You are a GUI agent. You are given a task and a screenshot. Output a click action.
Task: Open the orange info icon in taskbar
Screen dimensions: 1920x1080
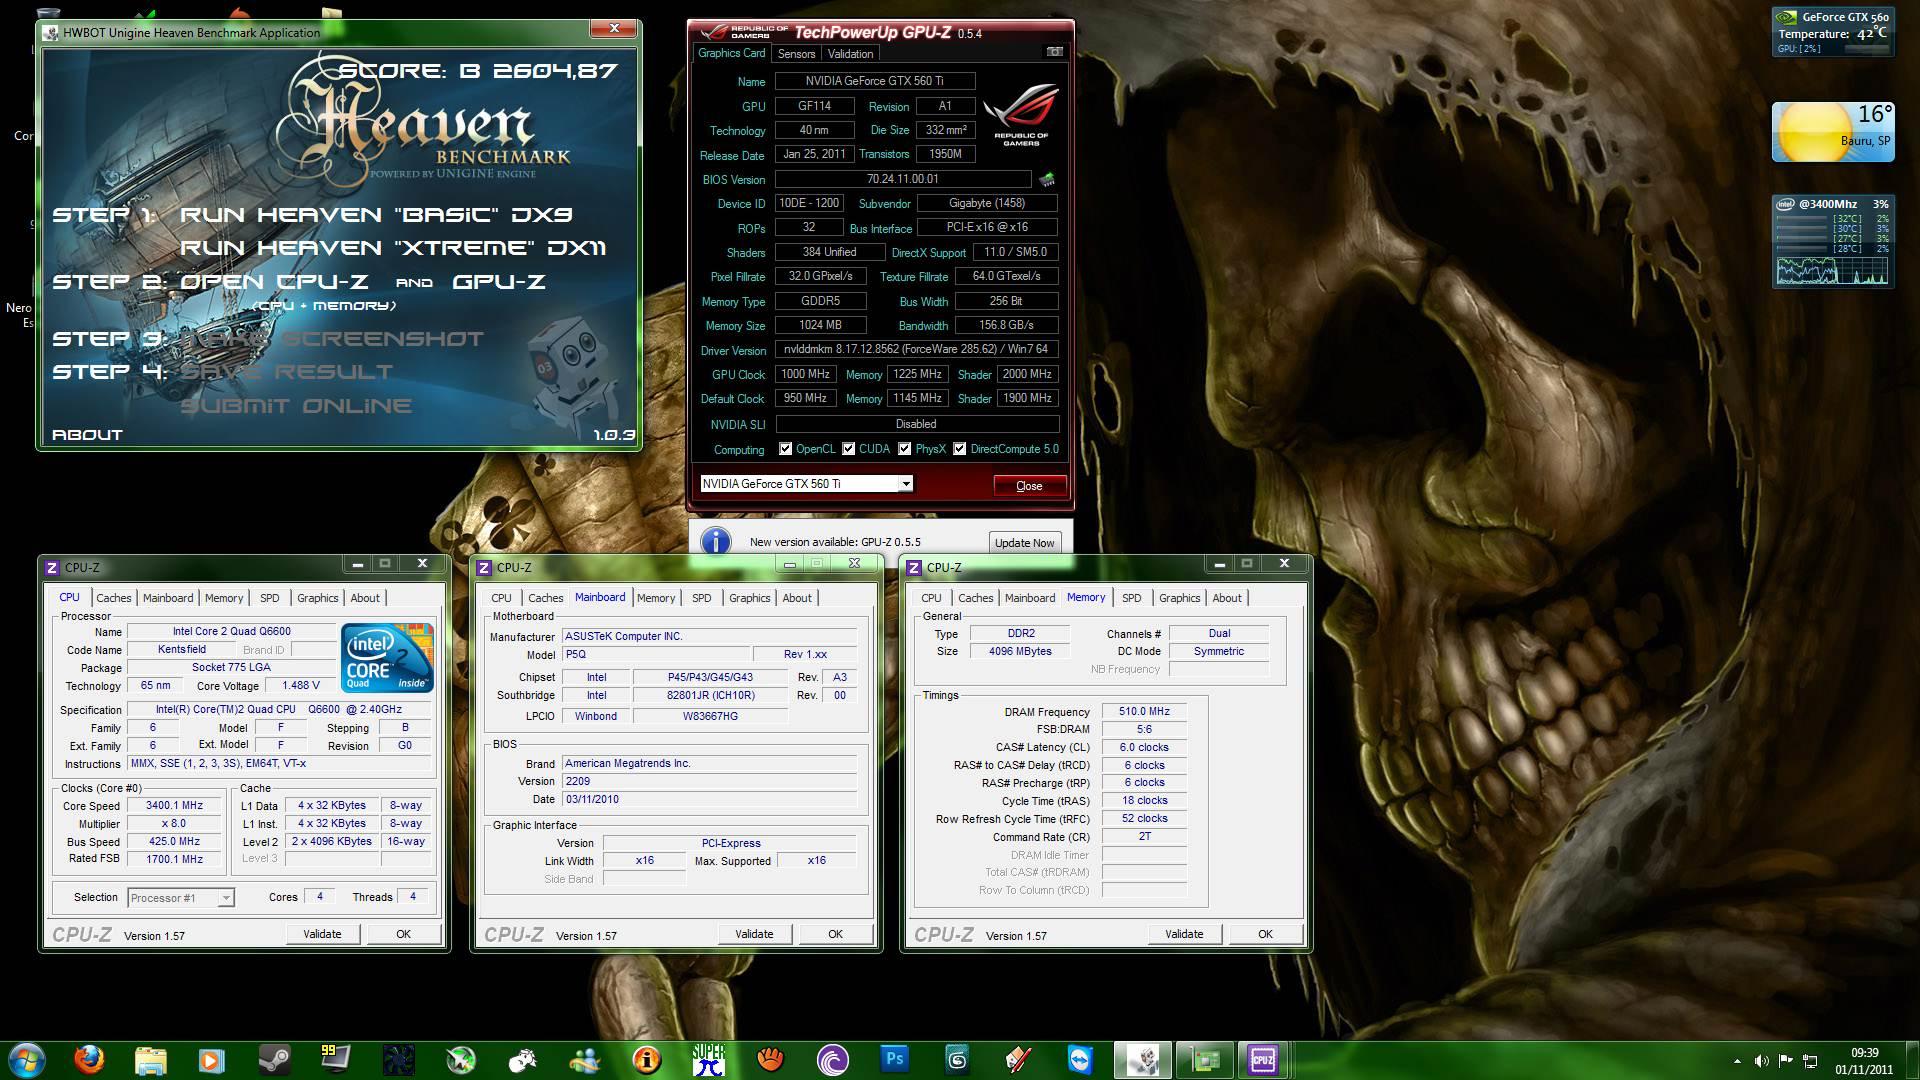coord(646,1059)
